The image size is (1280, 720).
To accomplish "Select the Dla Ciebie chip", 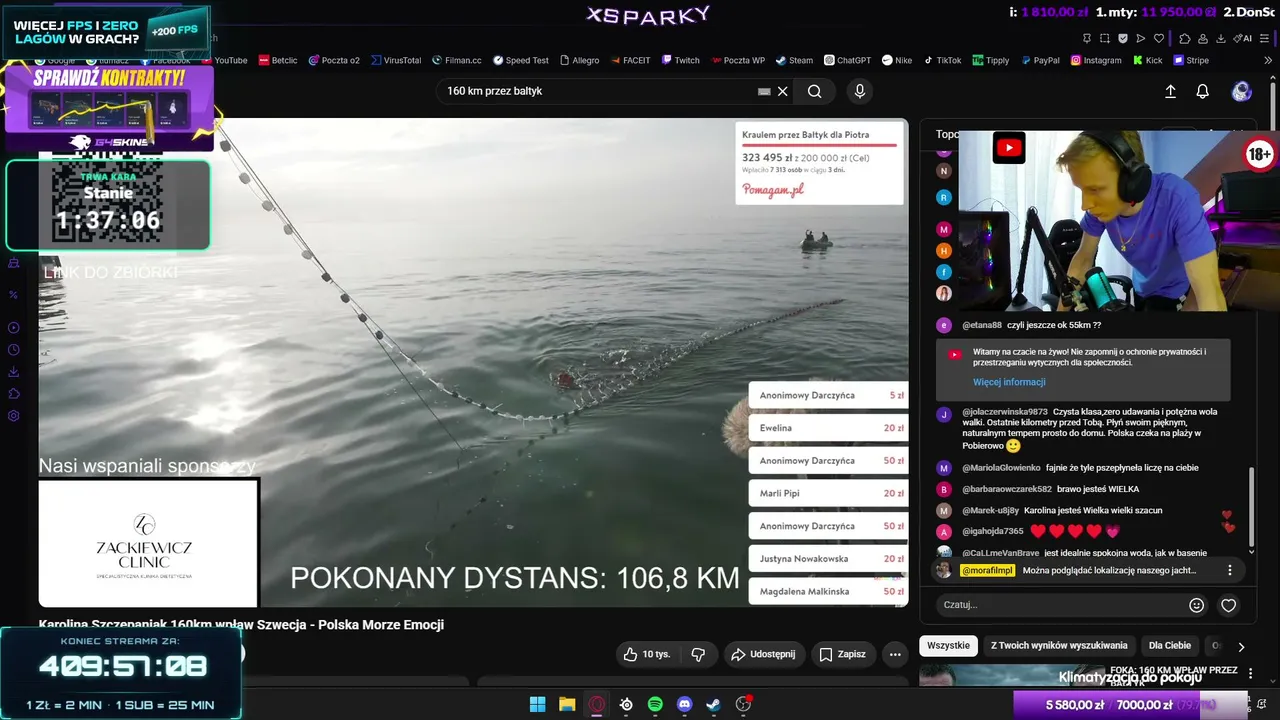I will point(1170,646).
